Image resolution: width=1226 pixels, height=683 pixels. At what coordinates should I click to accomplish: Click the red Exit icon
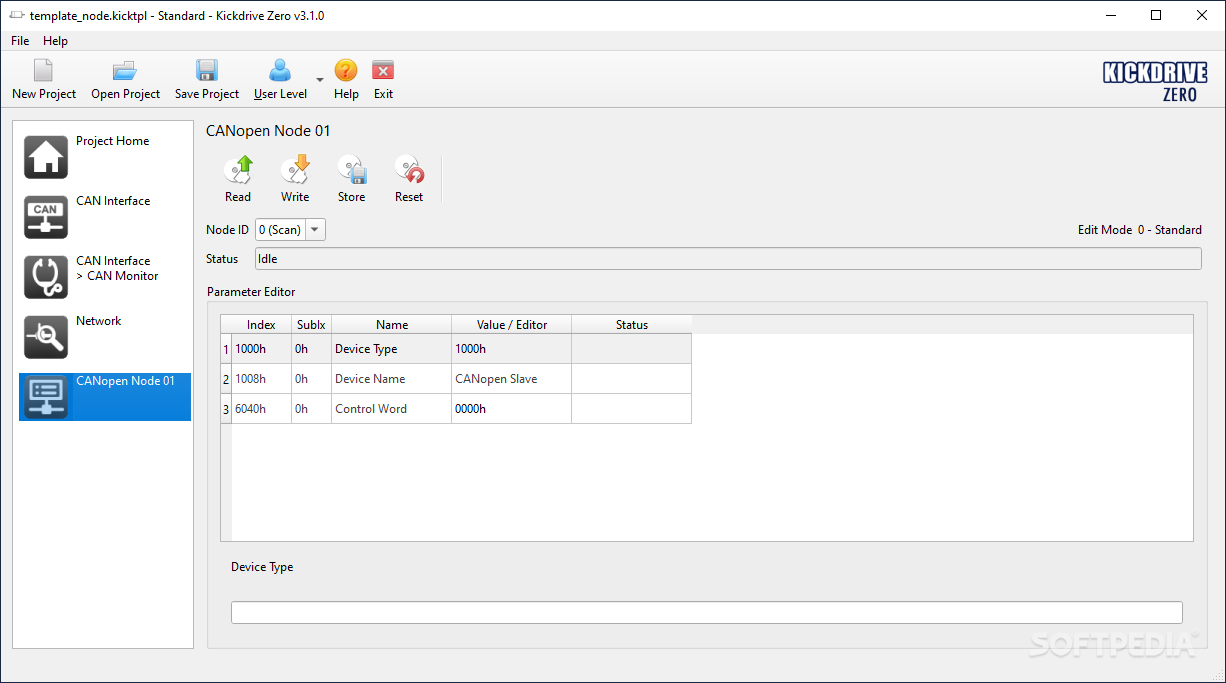pos(383,70)
